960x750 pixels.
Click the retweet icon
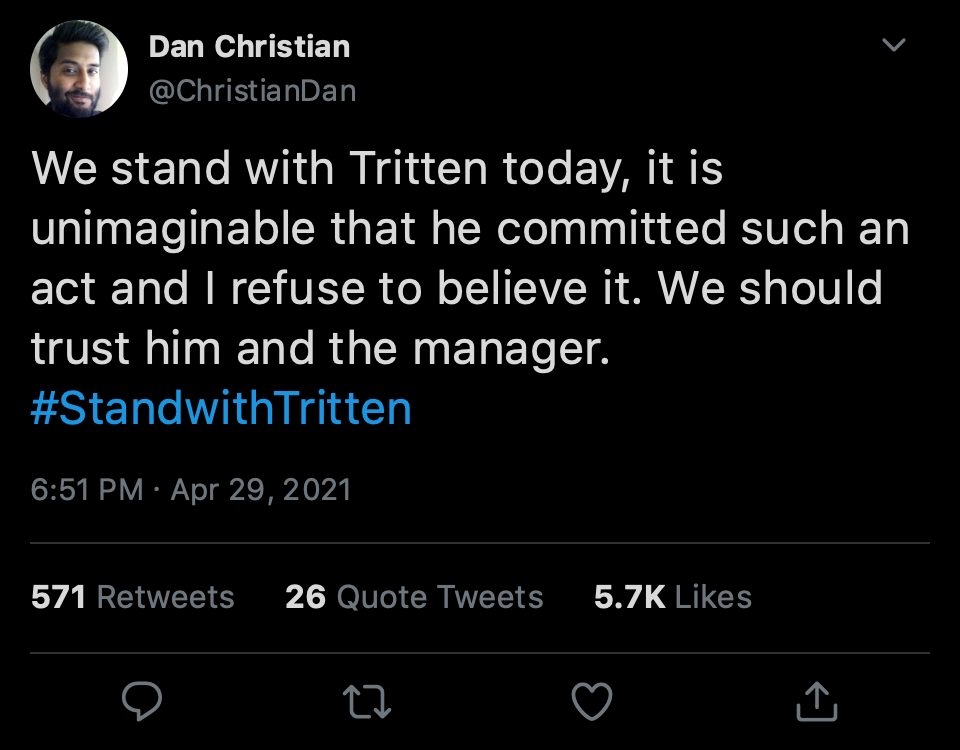(x=367, y=702)
